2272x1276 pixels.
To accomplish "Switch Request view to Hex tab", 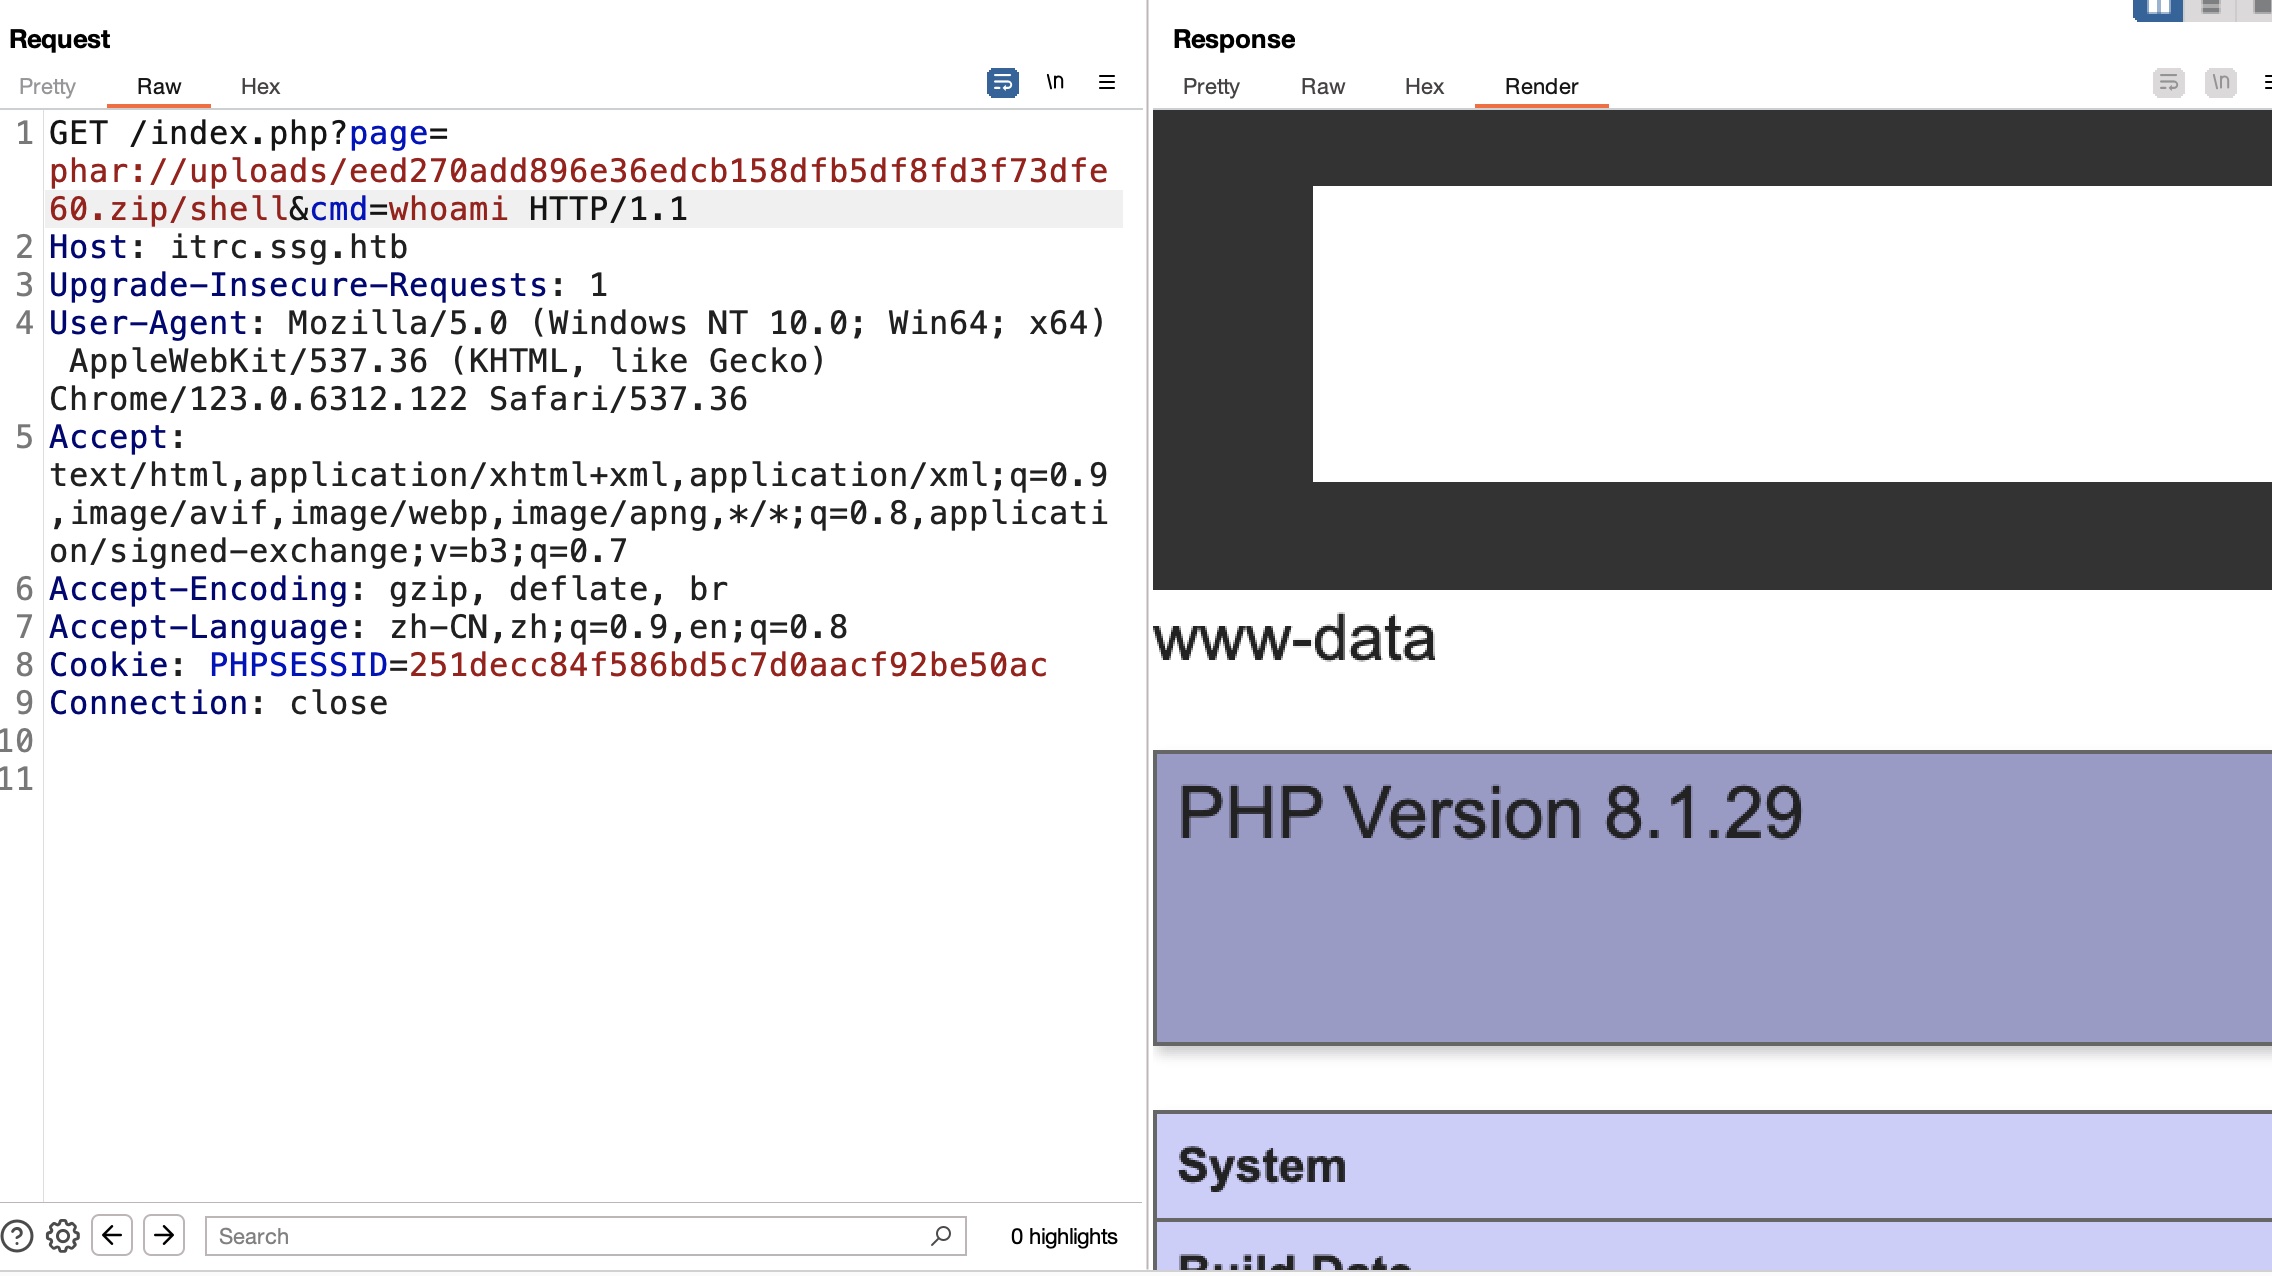I will [260, 87].
